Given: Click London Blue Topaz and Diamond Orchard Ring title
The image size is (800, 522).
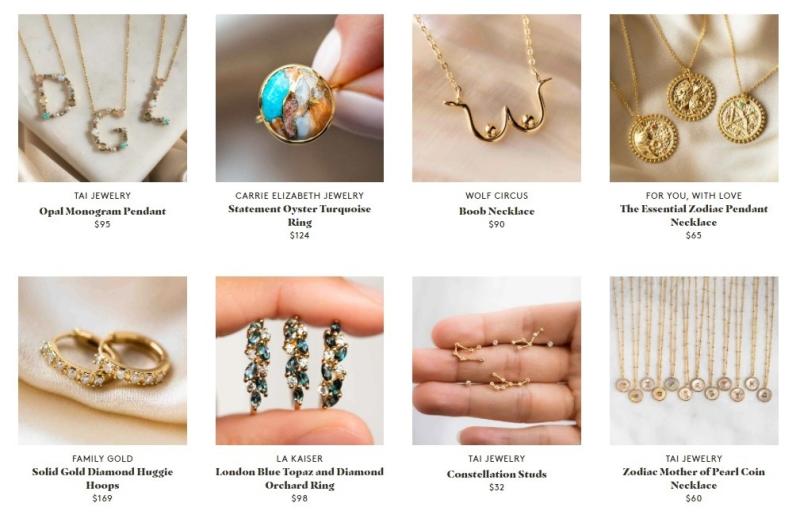Looking at the screenshot, I should [299, 478].
